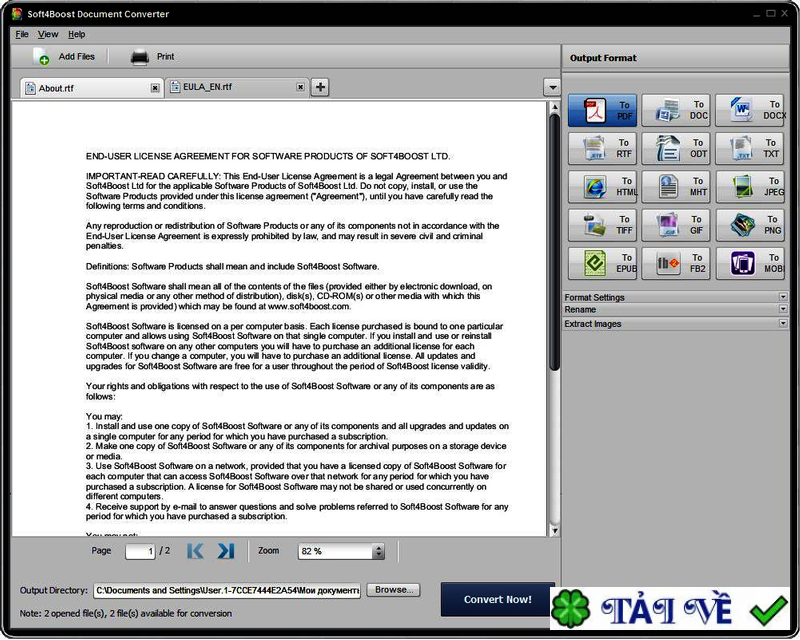Go to the last page arrow
Screen dimensions: 800x640
[x=226, y=551]
